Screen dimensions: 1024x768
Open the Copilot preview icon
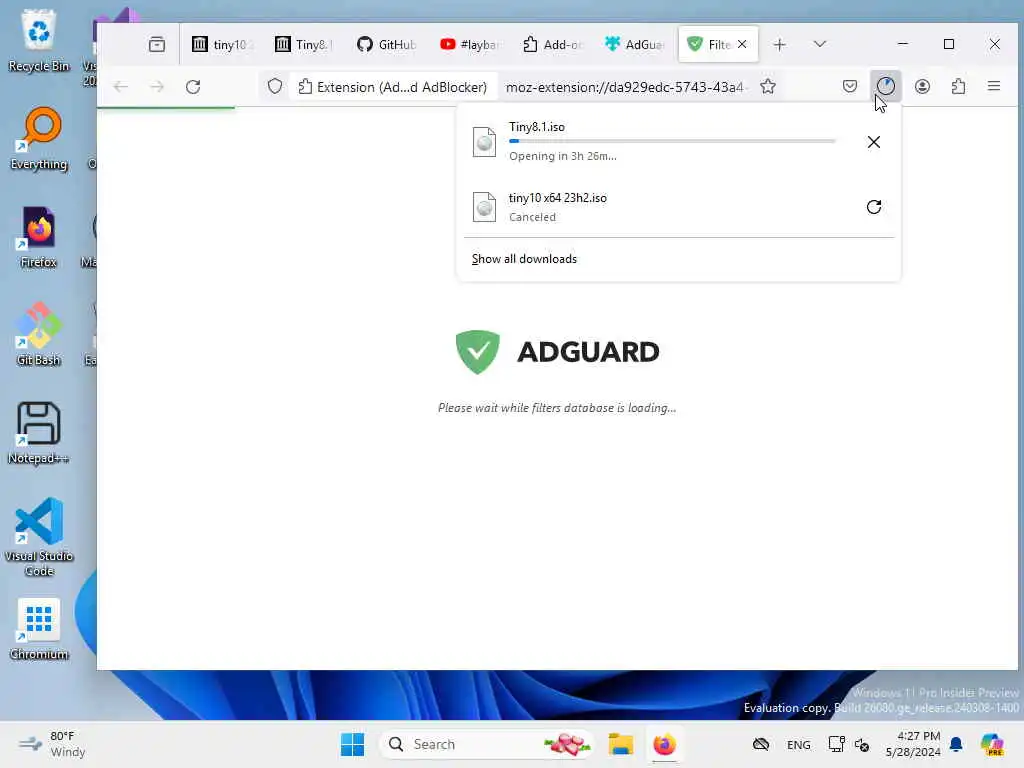992,744
